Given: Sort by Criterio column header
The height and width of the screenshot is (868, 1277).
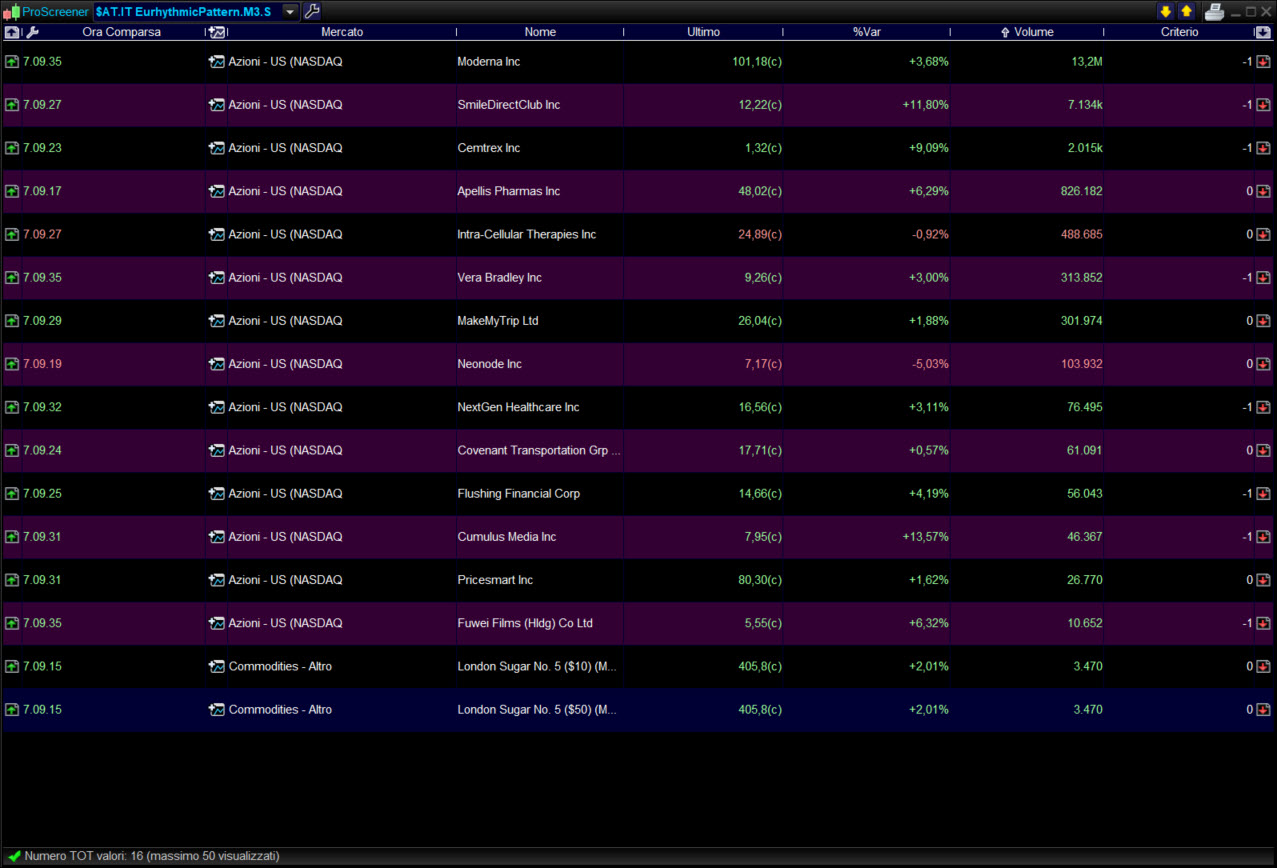Looking at the screenshot, I should point(1180,32).
